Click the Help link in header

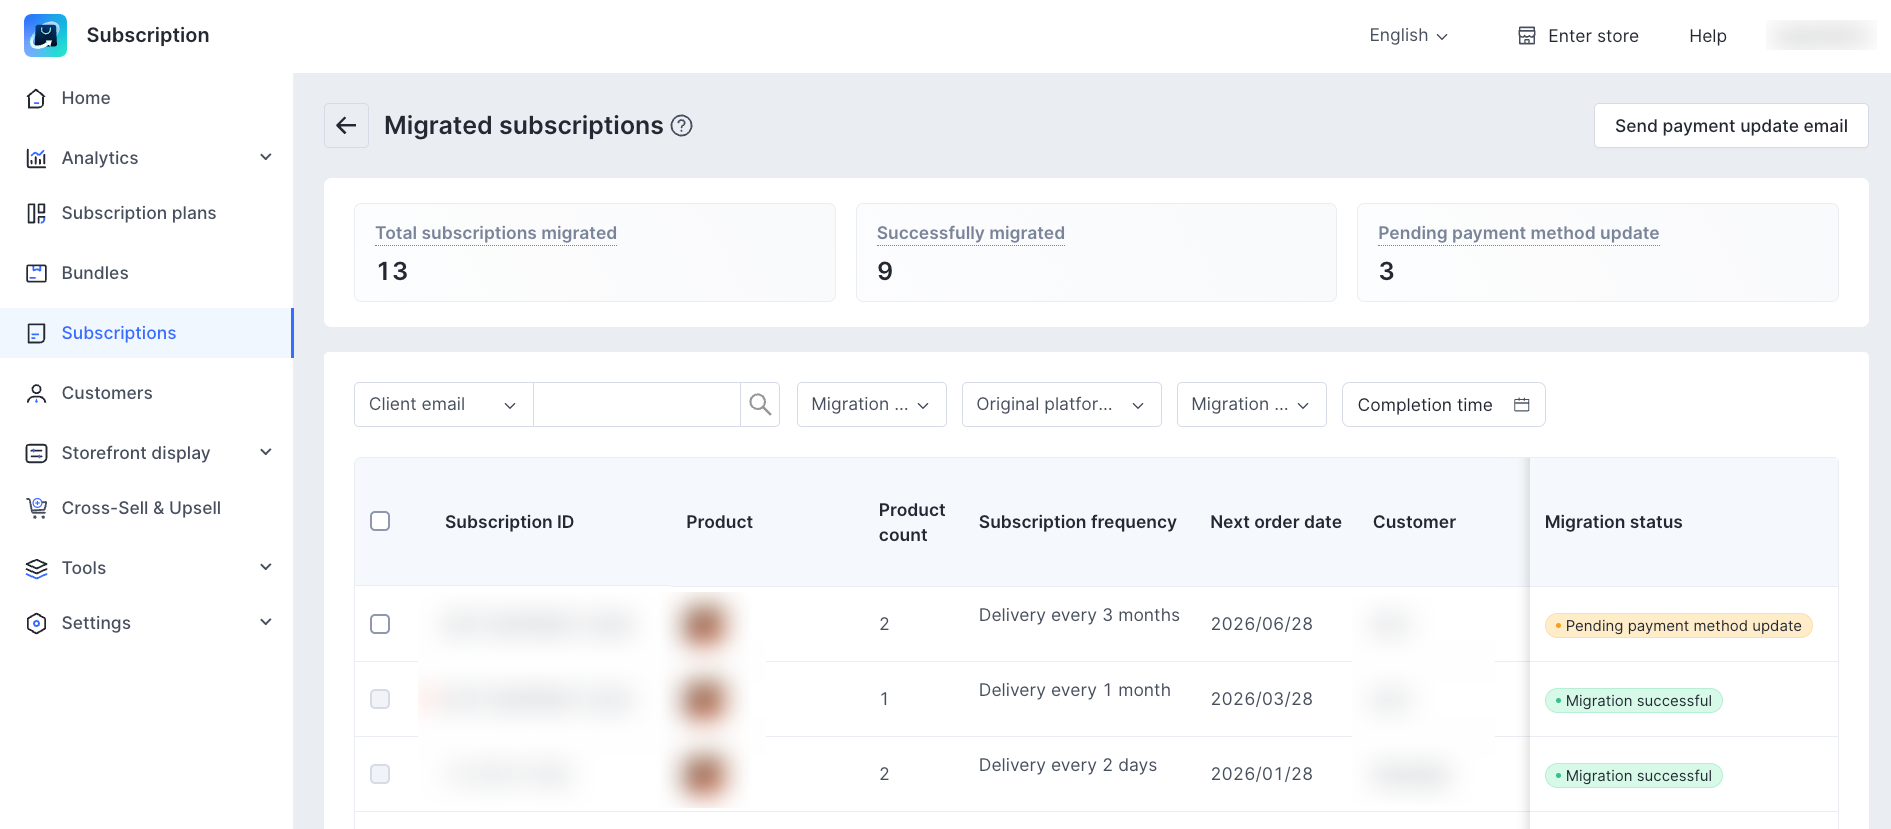[x=1707, y=36]
